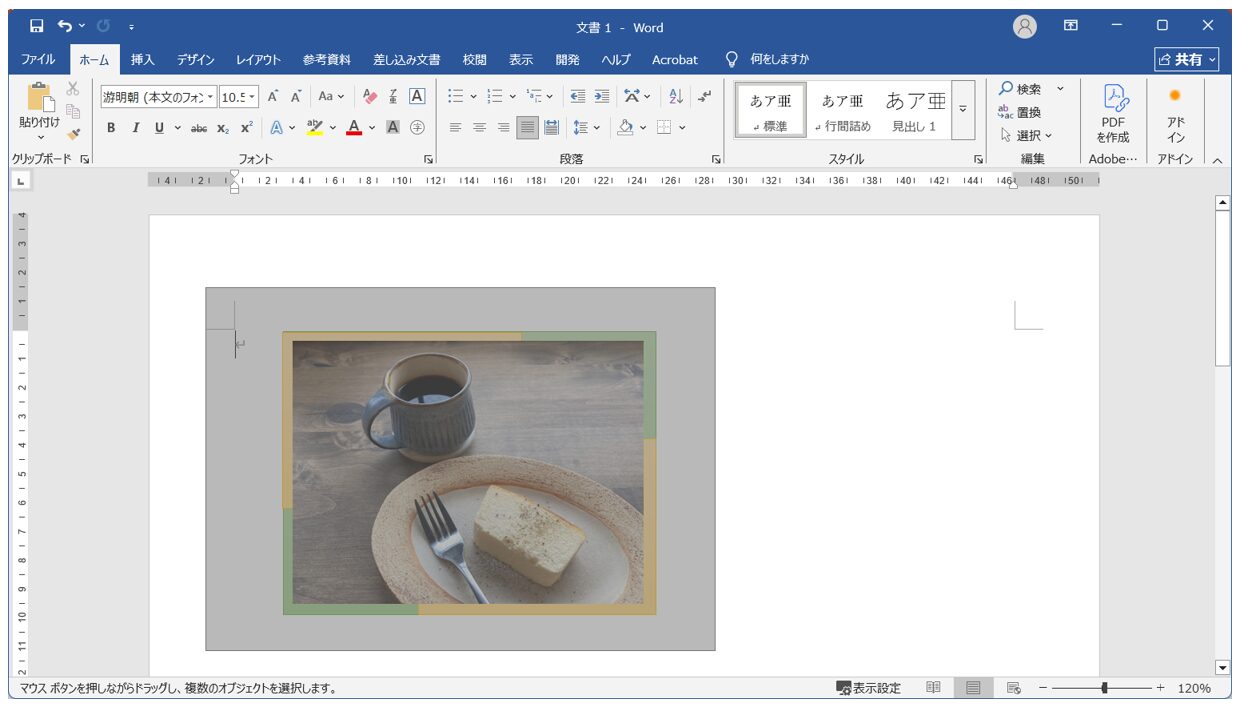Open the phonetic guide (ruby) tool
The image size is (1240, 708).
point(393,97)
